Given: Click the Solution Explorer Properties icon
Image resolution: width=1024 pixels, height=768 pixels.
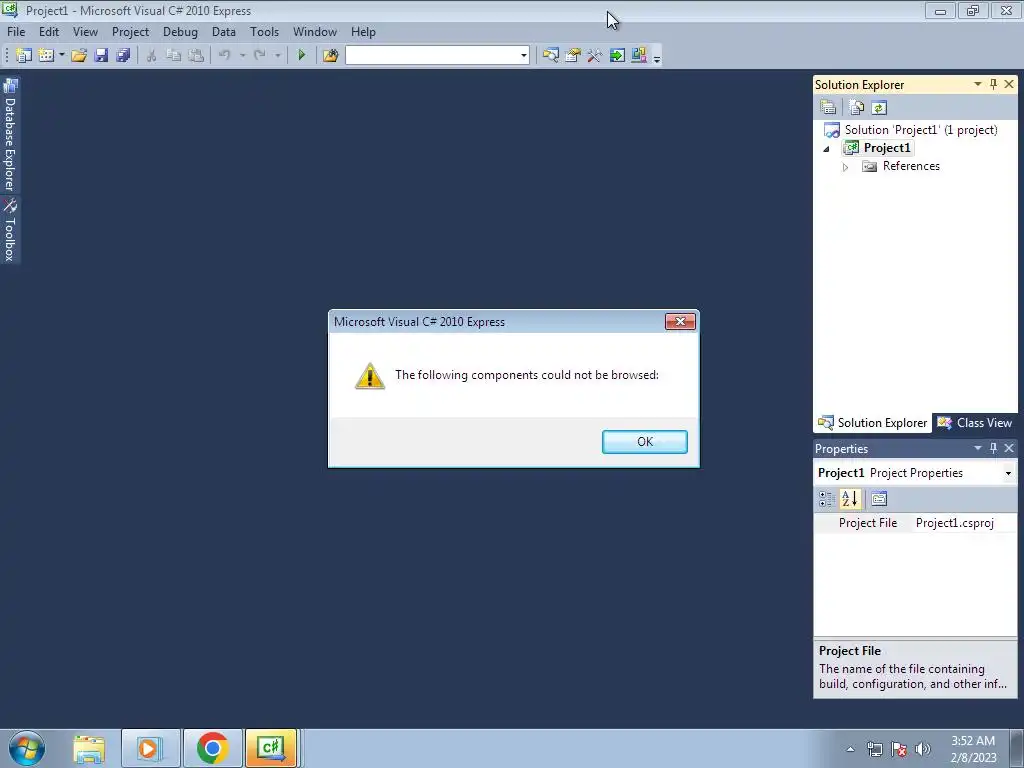Looking at the screenshot, I should 828,107.
